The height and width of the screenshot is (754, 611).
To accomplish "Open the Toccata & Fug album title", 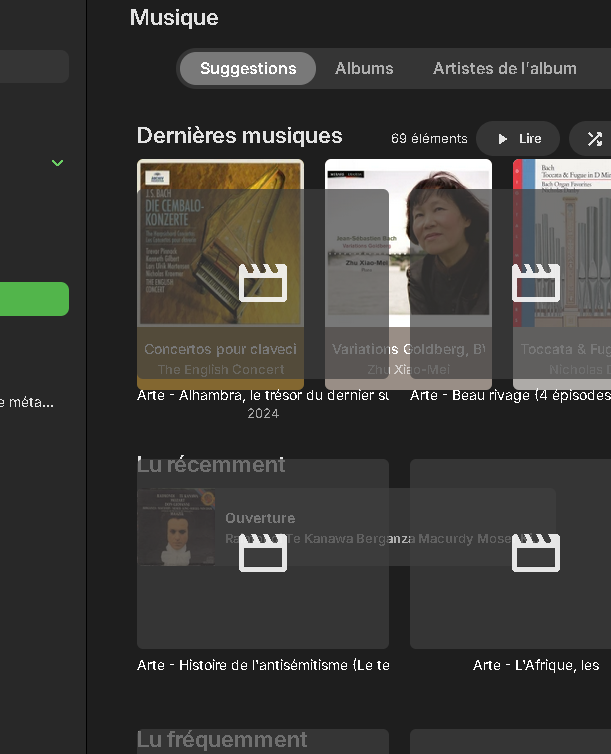I will point(565,349).
